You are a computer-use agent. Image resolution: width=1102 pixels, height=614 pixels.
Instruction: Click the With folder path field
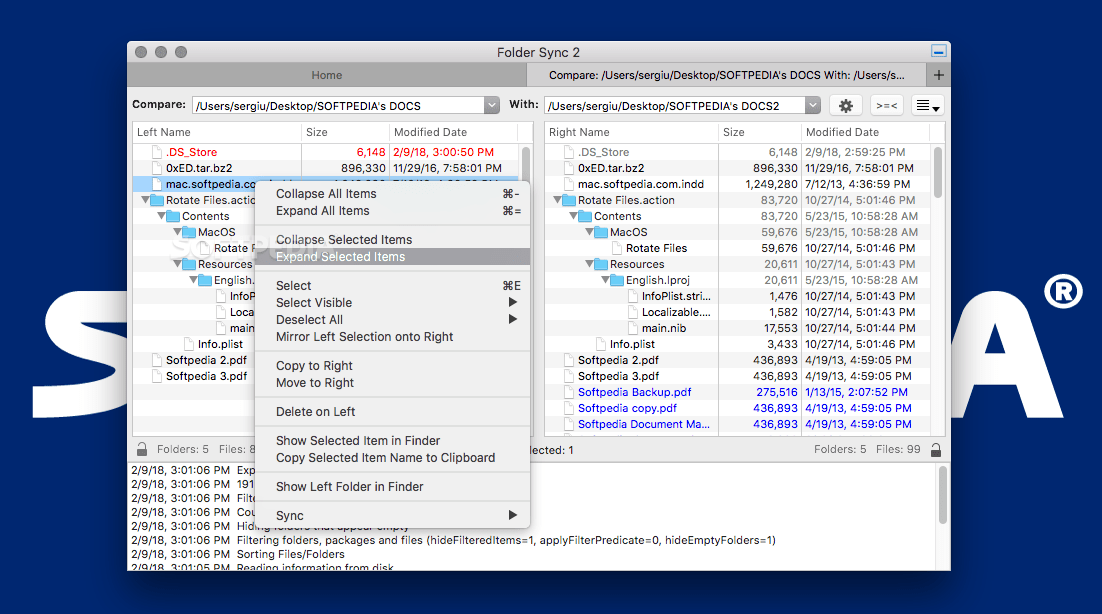(x=675, y=105)
